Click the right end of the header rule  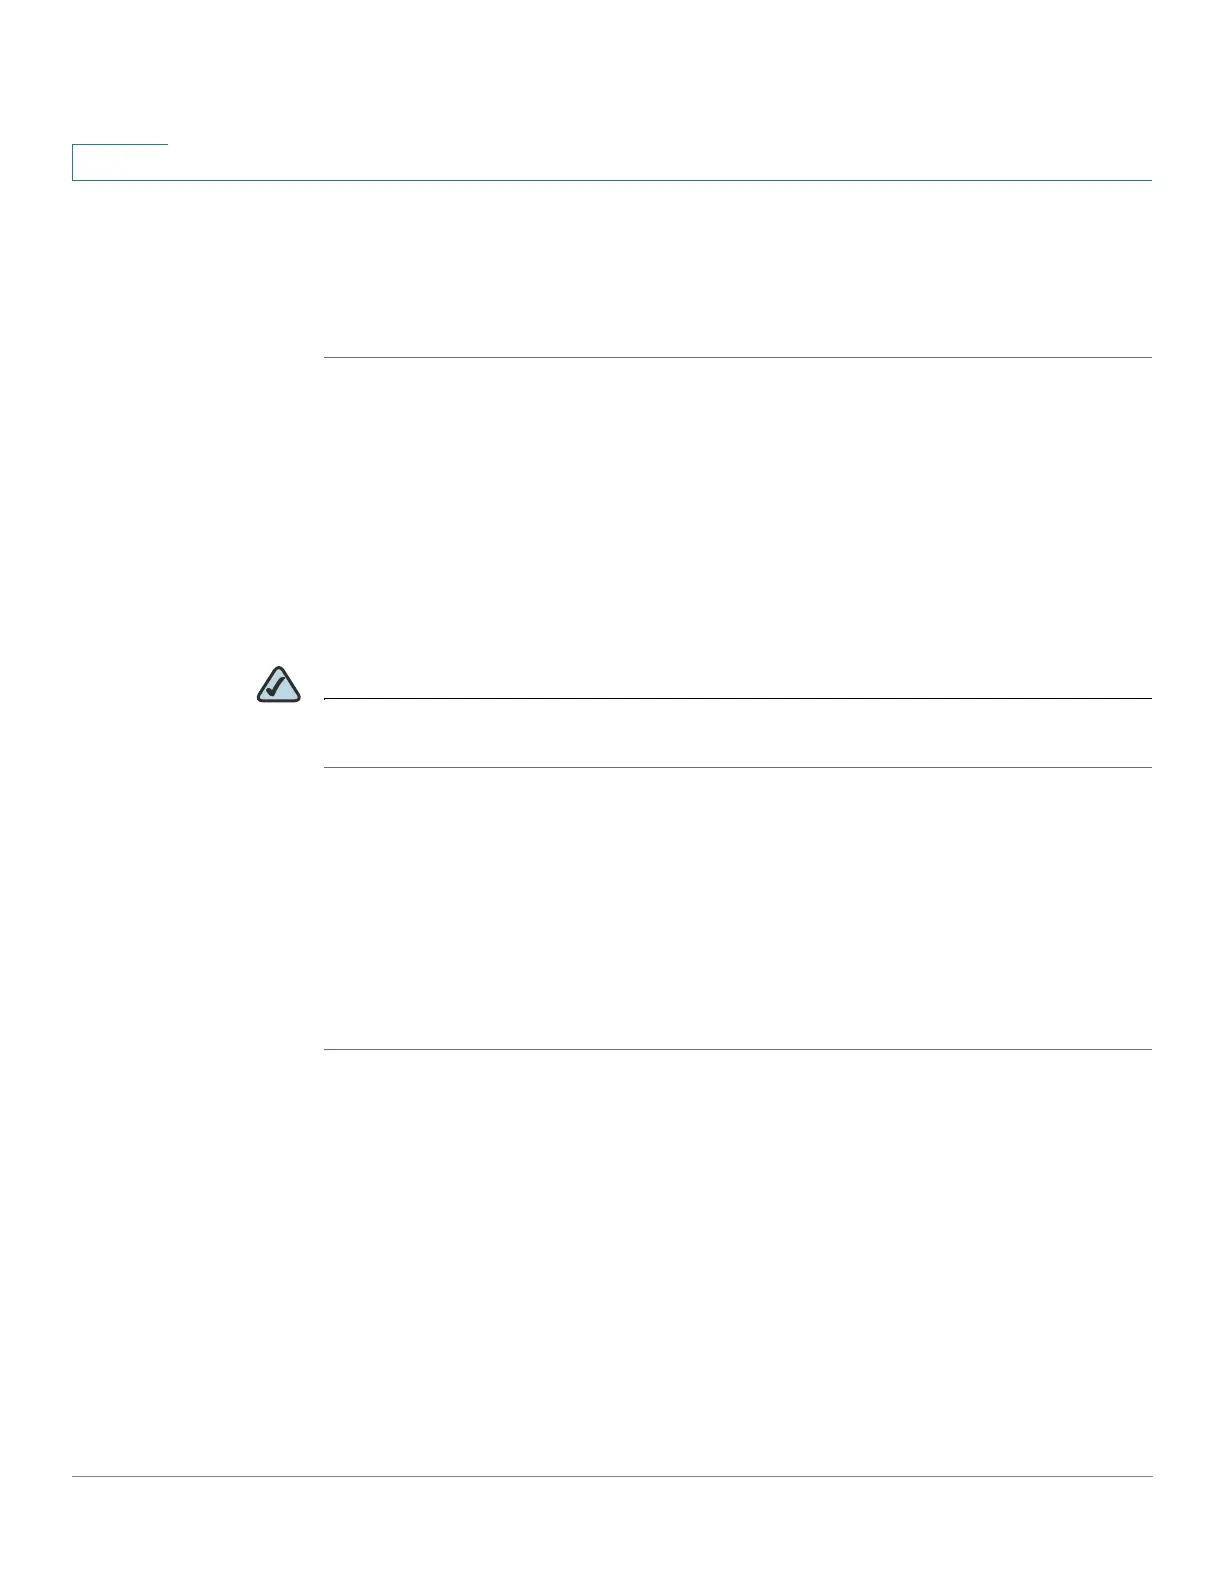tap(1147, 180)
